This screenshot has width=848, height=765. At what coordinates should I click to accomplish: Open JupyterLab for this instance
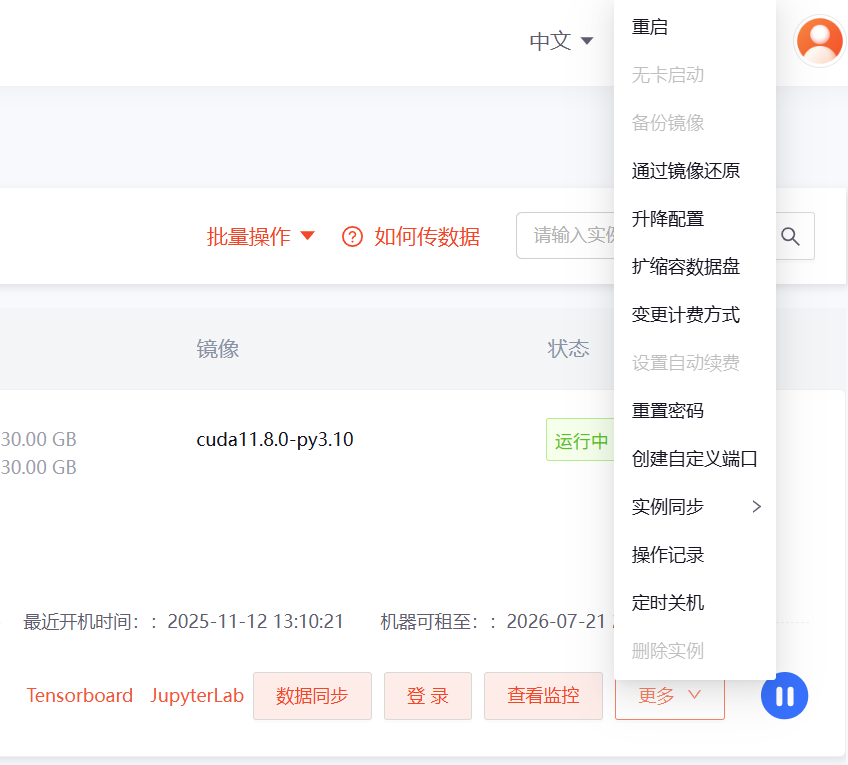(x=197, y=695)
